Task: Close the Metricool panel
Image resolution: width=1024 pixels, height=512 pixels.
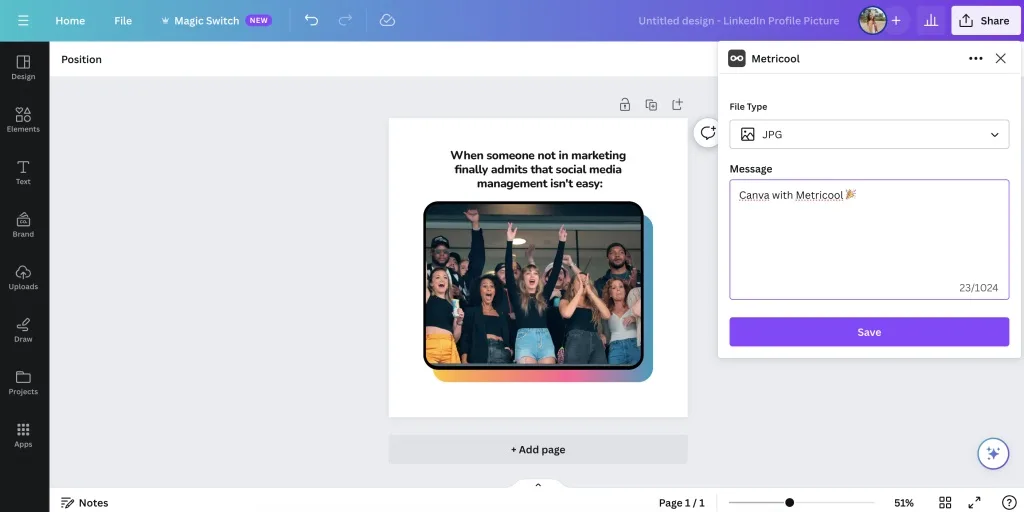Action: click(1000, 58)
